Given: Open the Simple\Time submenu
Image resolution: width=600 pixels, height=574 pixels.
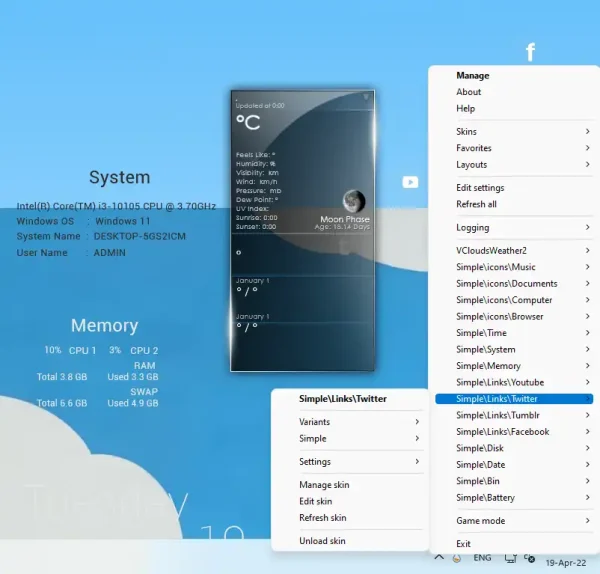Looking at the screenshot, I should [x=514, y=333].
